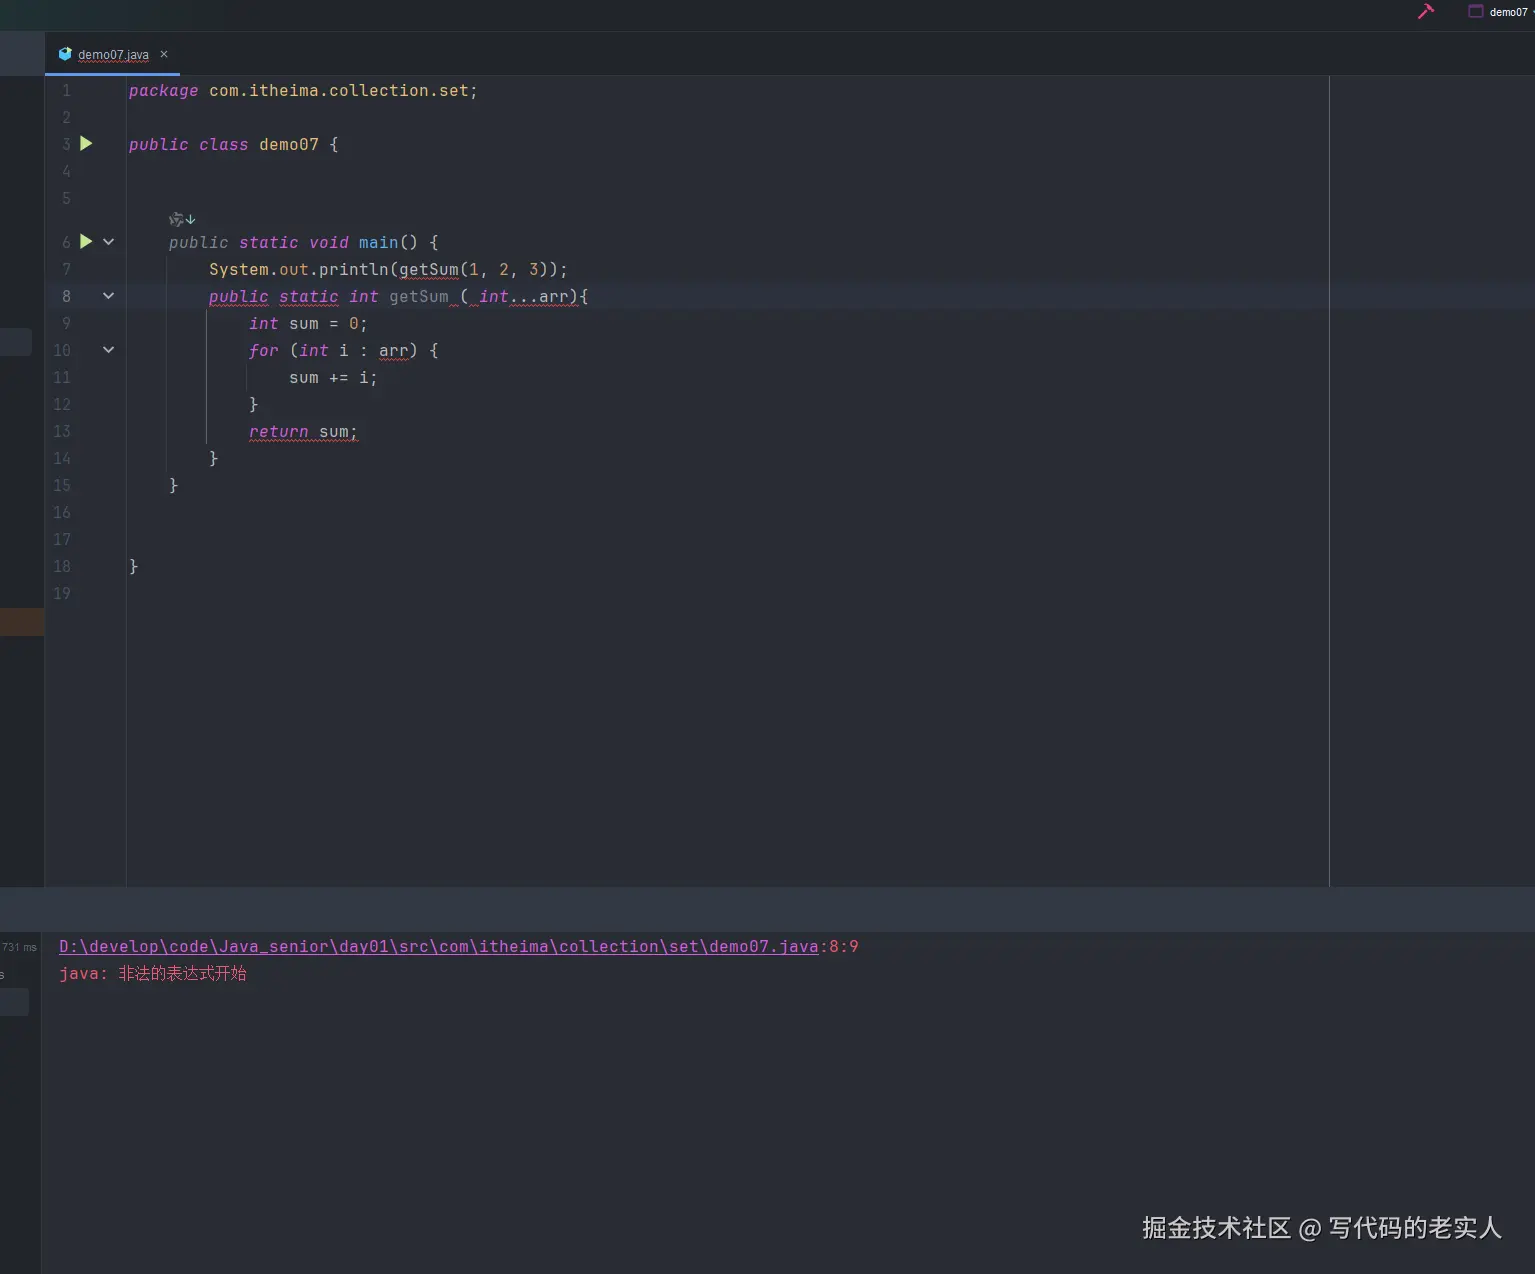Screen dimensions: 1535x1274
Task: Click the inlay hint icon above main
Action: 182,219
